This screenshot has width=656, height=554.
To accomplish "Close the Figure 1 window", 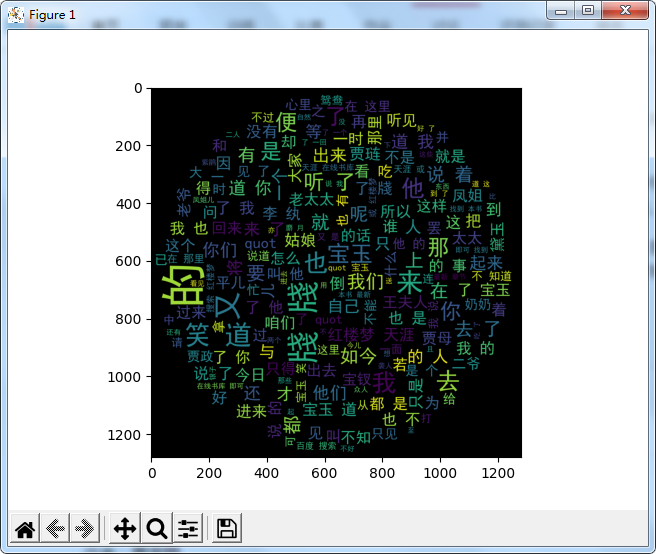I will click(625, 10).
